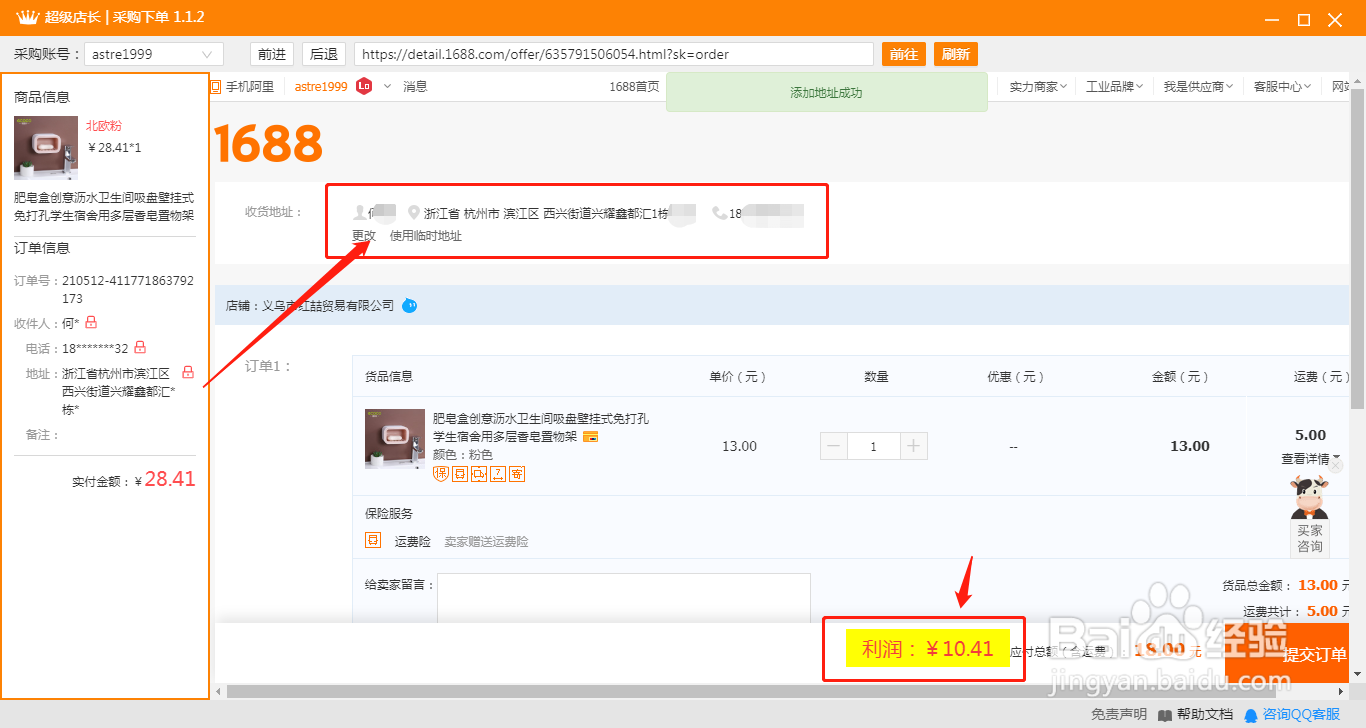This screenshot has width=1366, height=728.
Task: Click the 后退 back button
Action: [x=323, y=54]
